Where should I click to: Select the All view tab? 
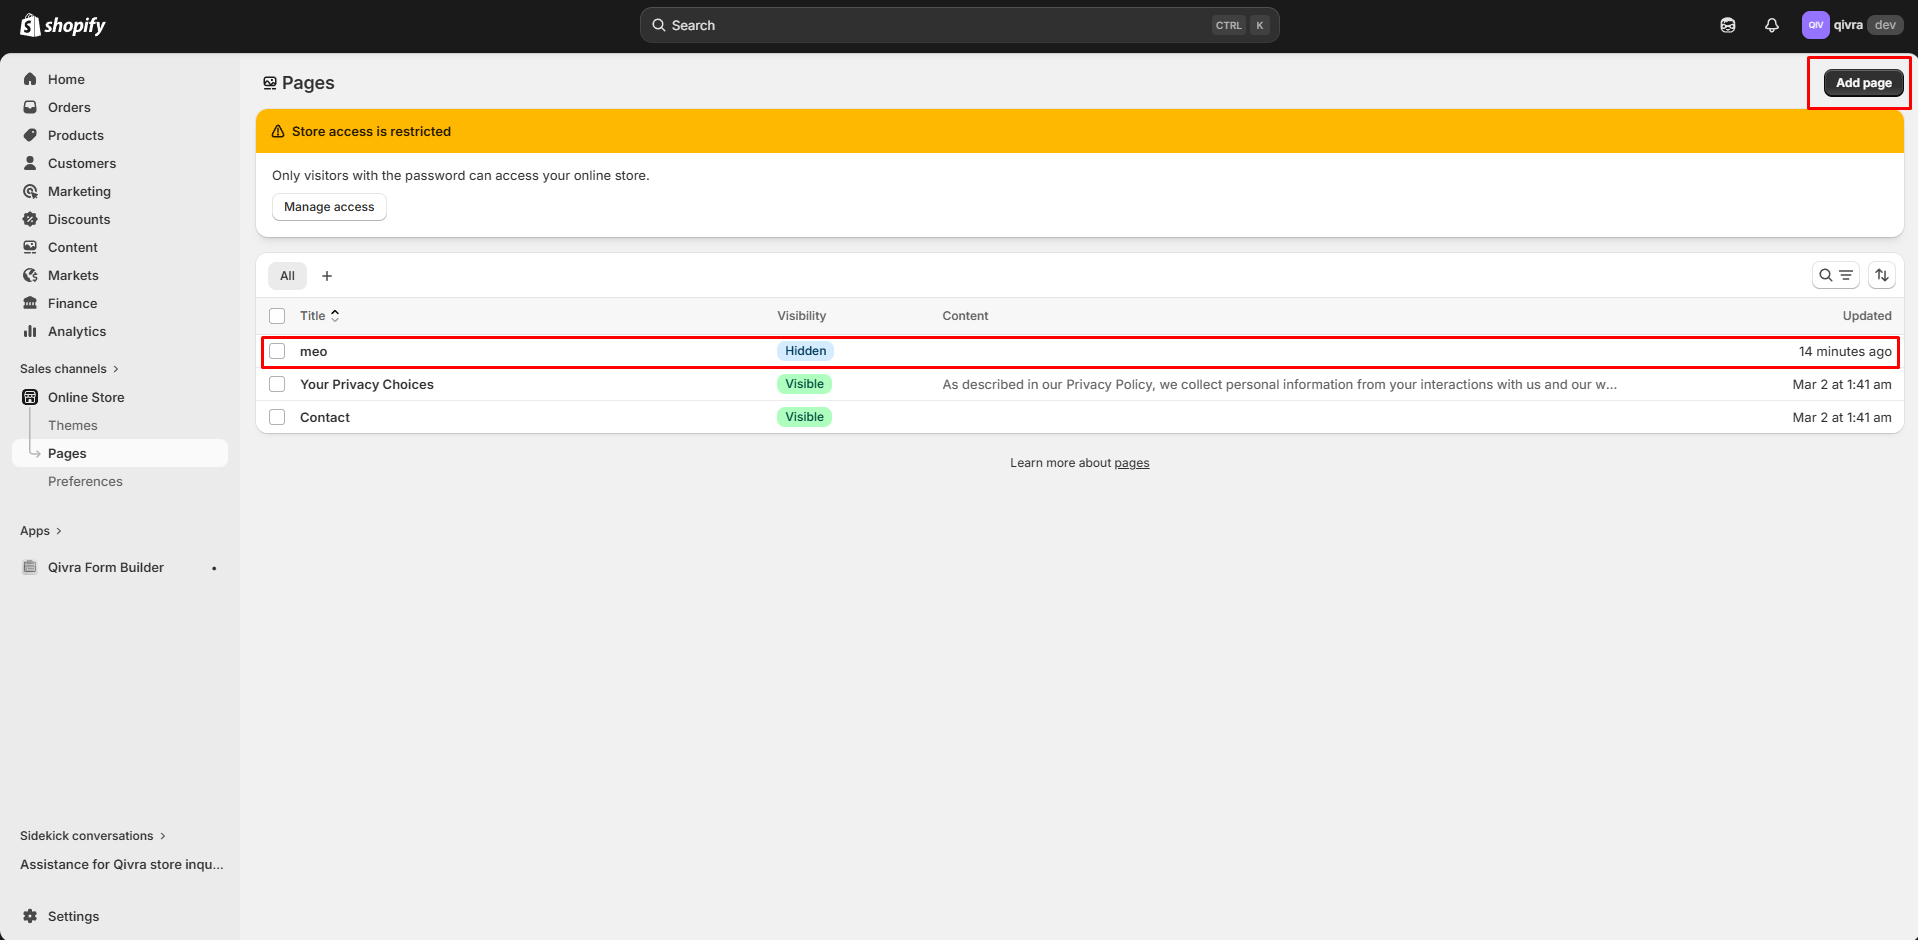pos(287,276)
